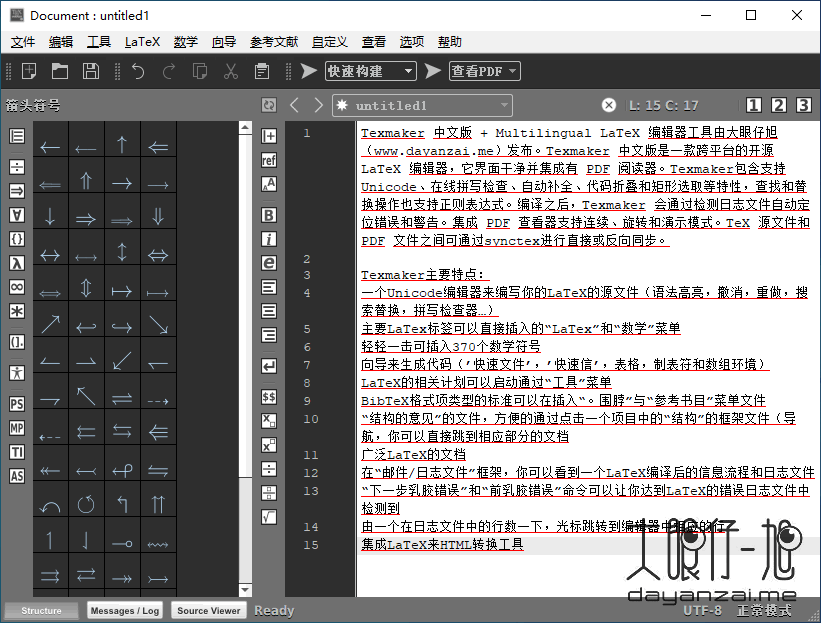This screenshot has height=623, width=821.
Task: Switch to the Messages / Log tab
Action: (125, 610)
